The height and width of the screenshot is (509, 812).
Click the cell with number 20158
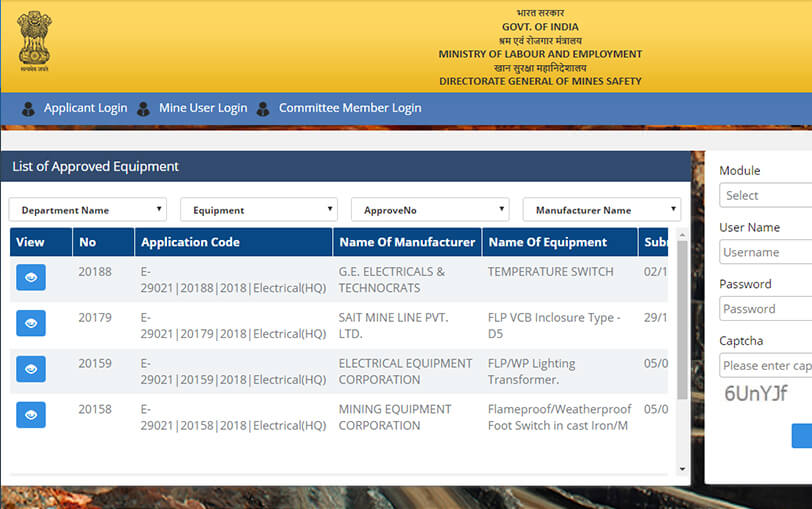[x=95, y=409]
